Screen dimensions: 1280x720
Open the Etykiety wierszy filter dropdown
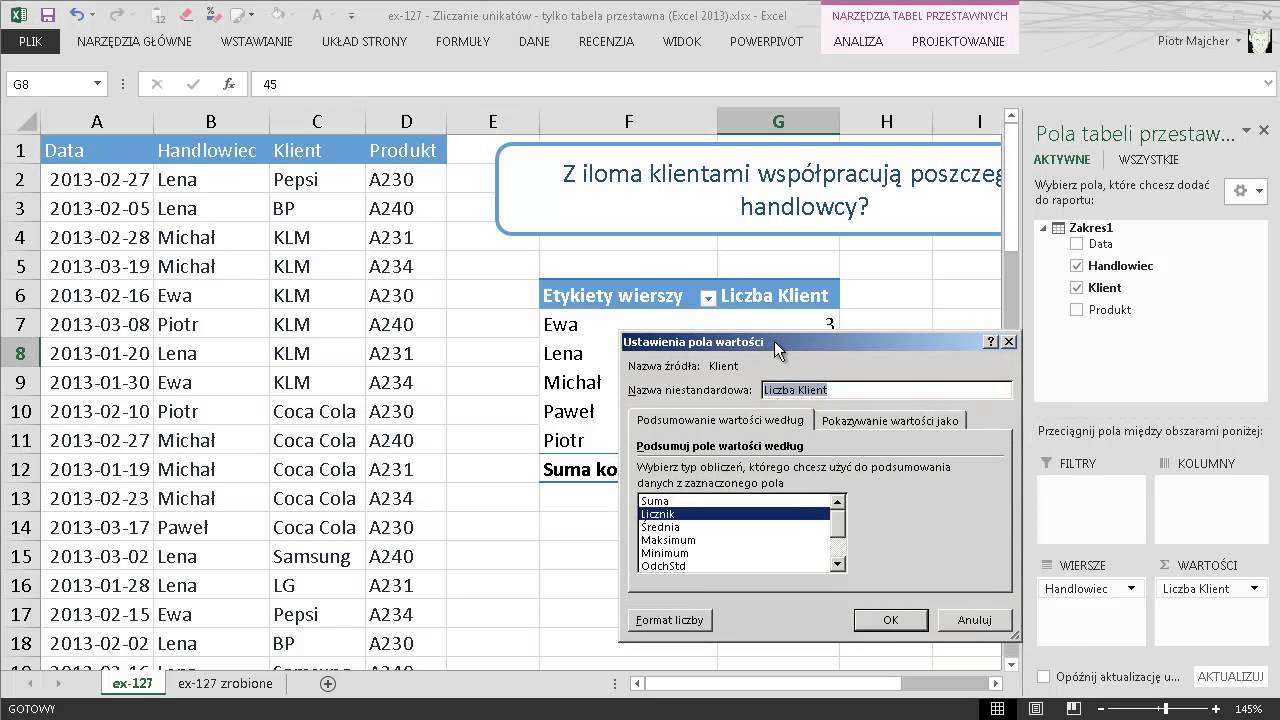pos(708,297)
